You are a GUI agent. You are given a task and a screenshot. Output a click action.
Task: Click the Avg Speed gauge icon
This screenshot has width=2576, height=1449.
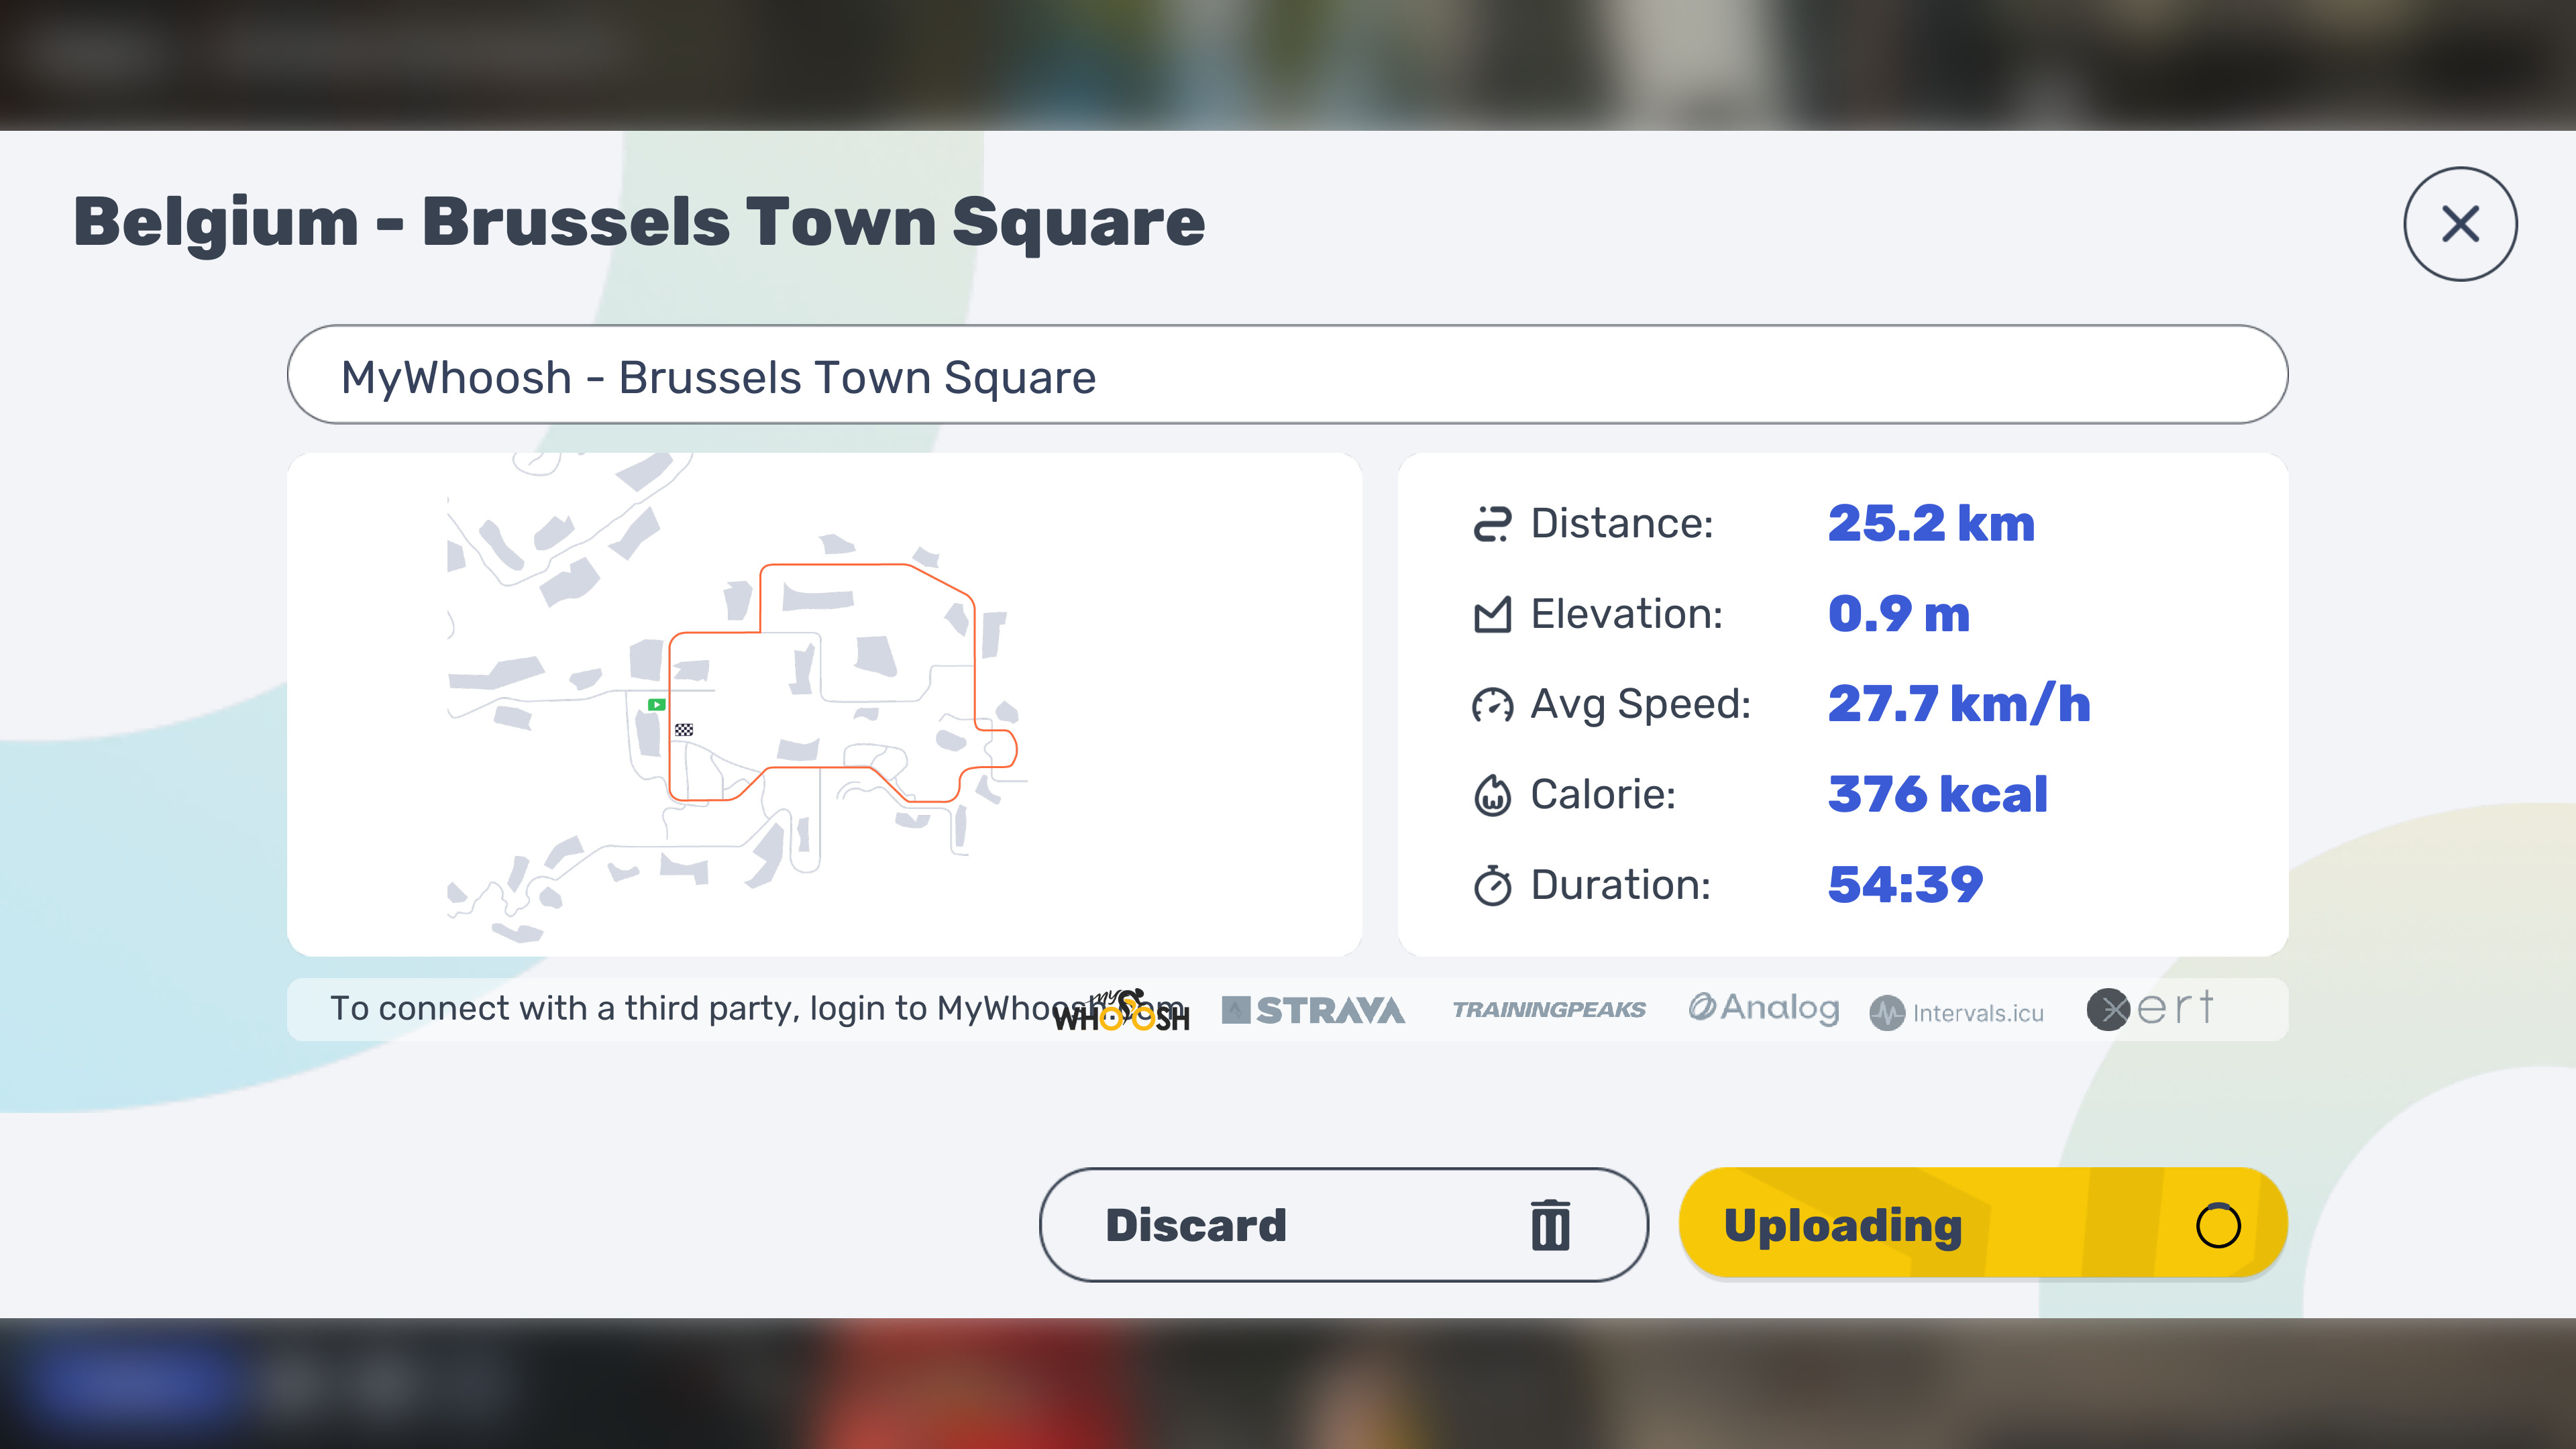point(1492,705)
